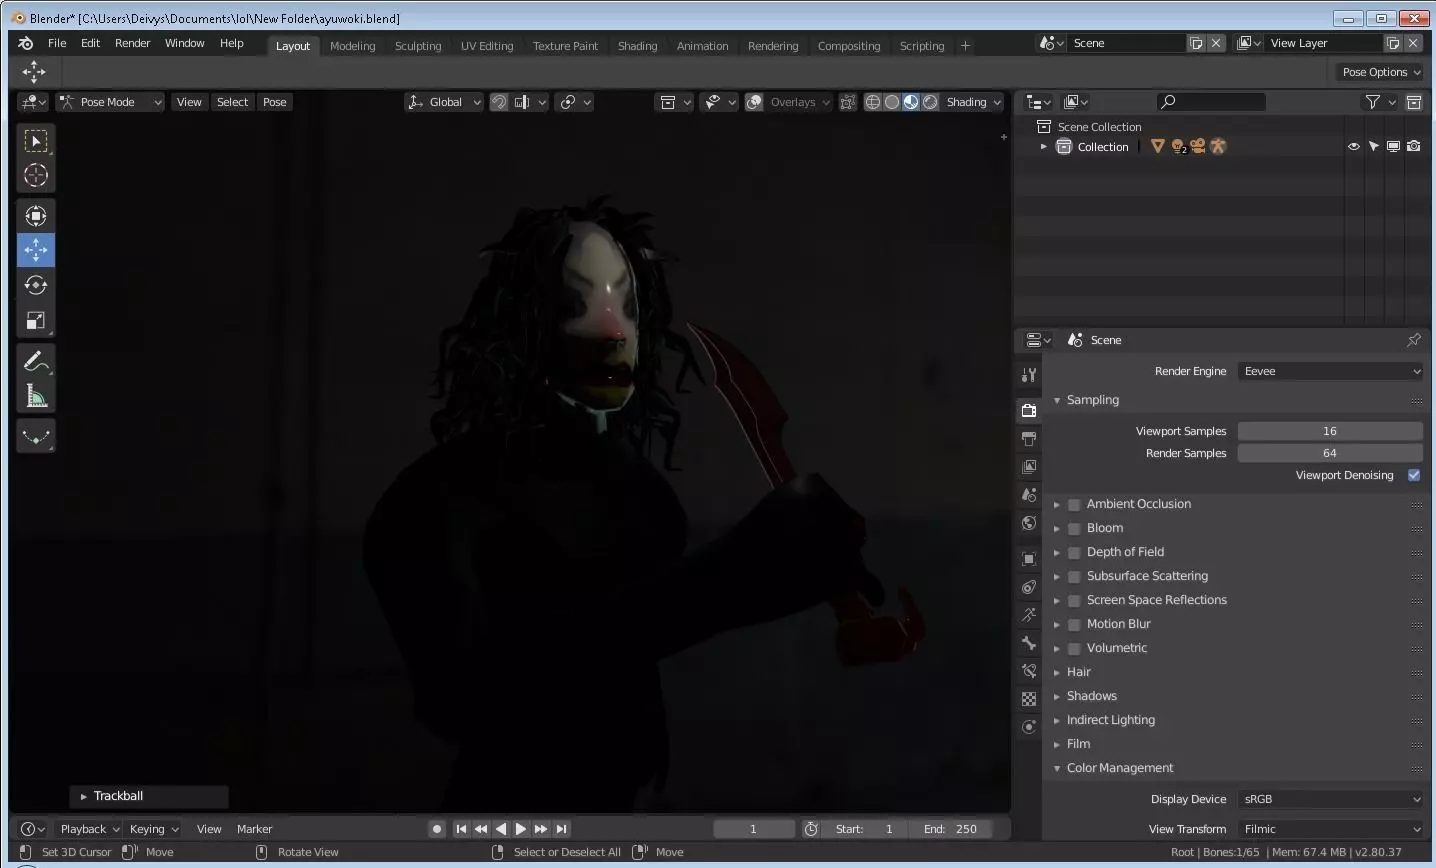Jump to the last frame
Image resolution: width=1436 pixels, height=868 pixels.
pos(562,829)
